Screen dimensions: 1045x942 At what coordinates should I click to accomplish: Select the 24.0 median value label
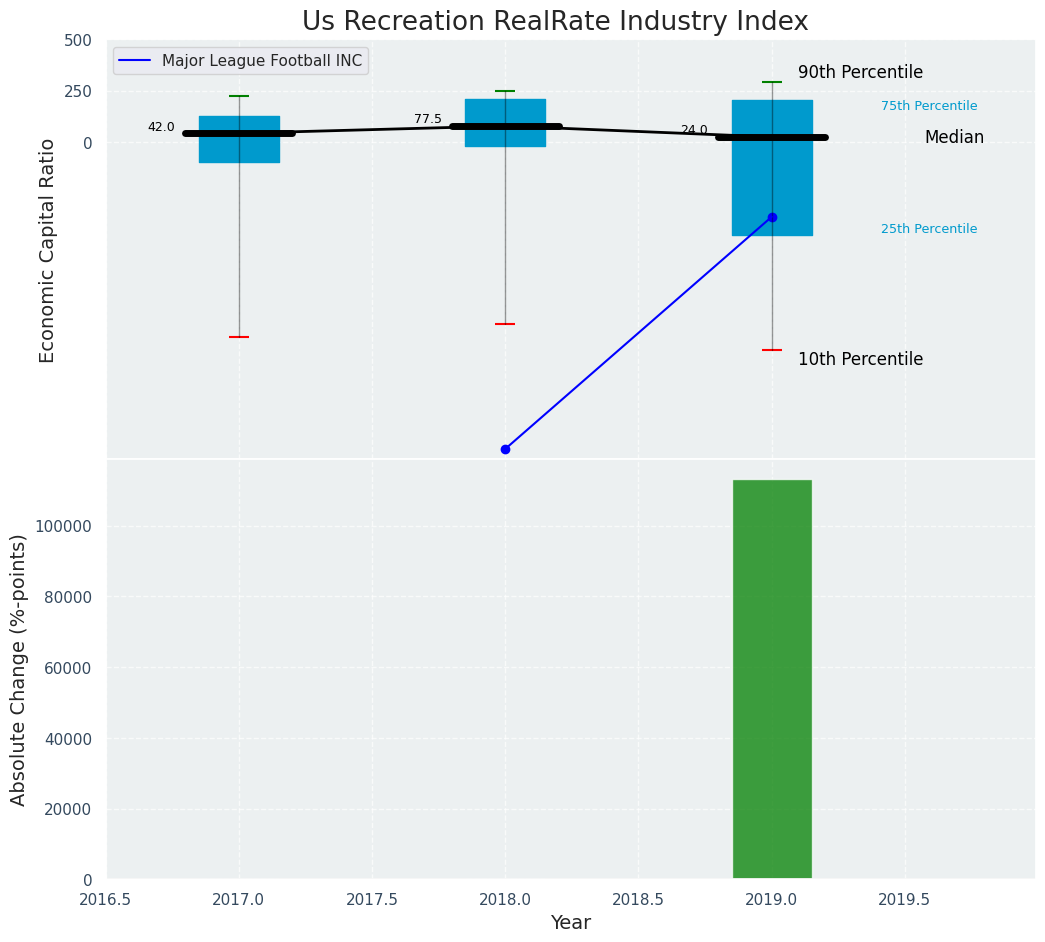(x=694, y=130)
